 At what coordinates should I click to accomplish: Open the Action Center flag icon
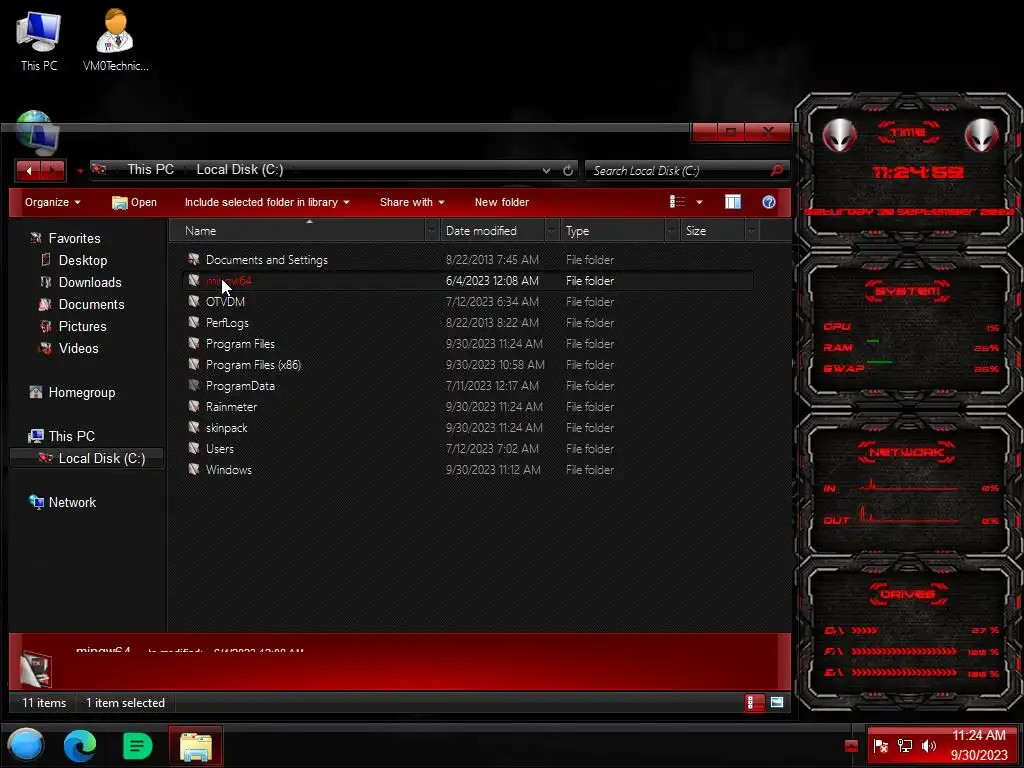(x=880, y=746)
